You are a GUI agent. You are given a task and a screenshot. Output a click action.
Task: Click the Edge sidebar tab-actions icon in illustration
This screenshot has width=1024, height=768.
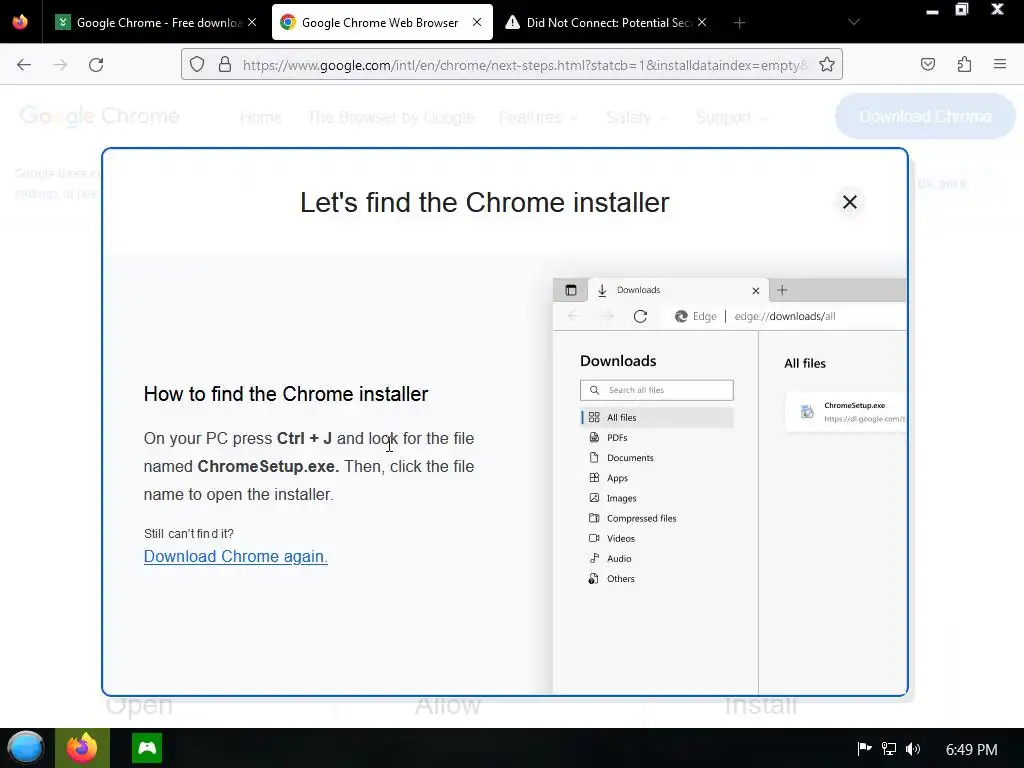tap(571, 290)
